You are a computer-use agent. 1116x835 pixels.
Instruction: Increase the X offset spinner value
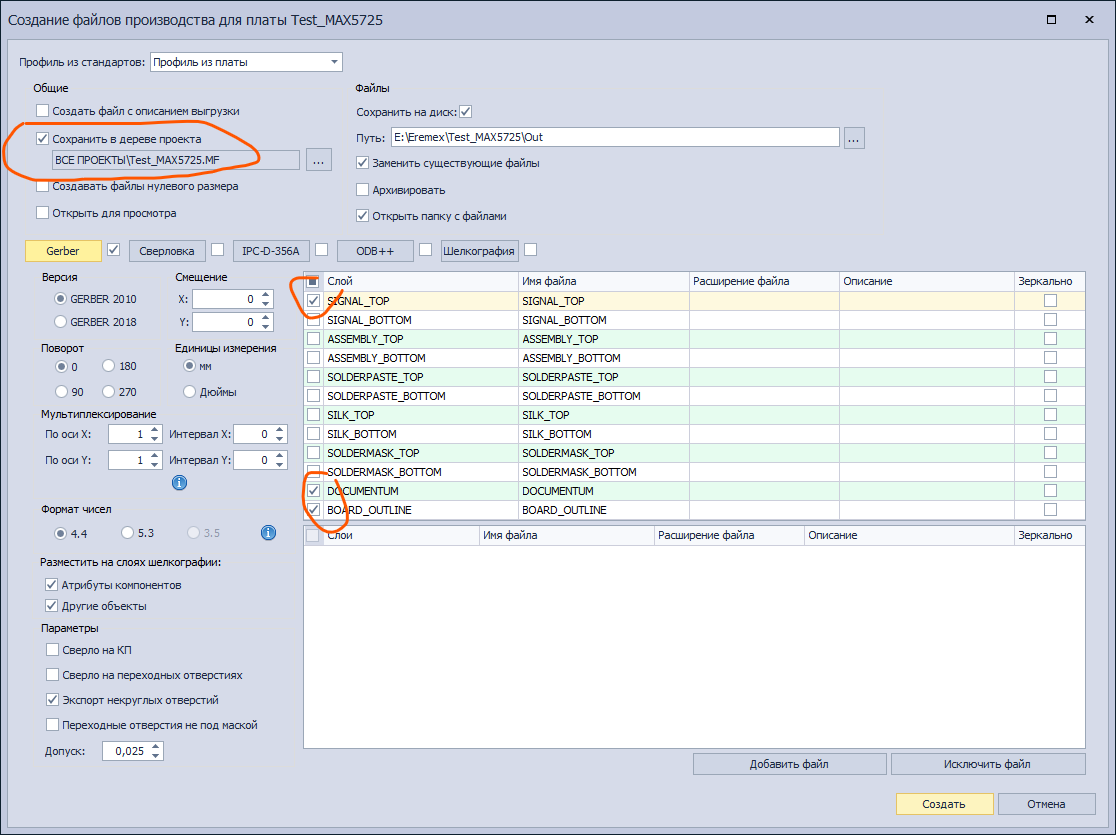tap(265, 294)
